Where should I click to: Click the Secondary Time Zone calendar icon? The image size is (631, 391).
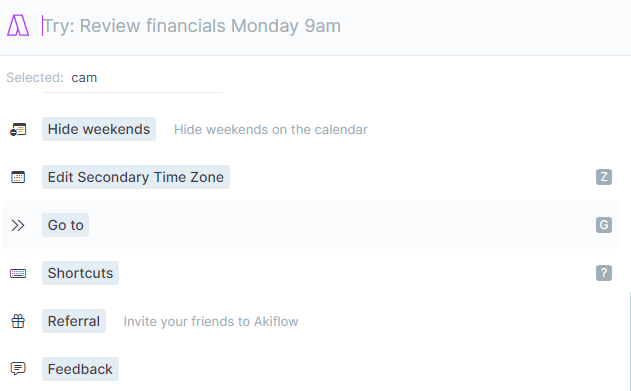coord(18,177)
